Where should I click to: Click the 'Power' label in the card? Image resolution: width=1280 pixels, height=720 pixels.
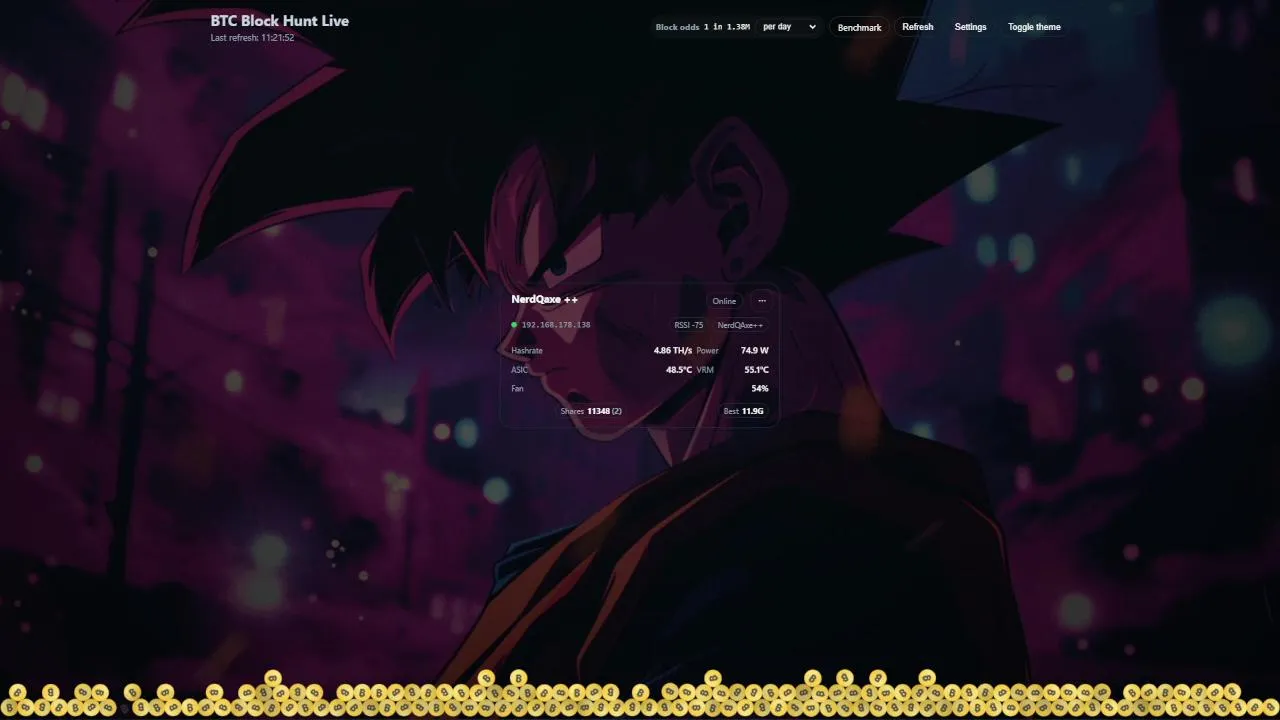pyautogui.click(x=708, y=351)
